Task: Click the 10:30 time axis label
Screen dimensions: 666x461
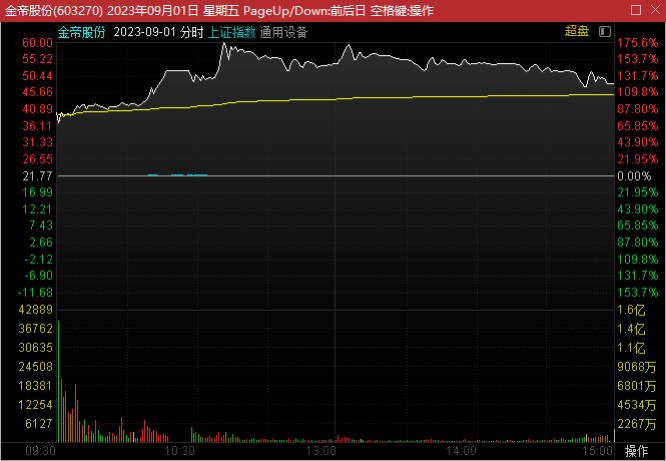Action: click(x=180, y=451)
